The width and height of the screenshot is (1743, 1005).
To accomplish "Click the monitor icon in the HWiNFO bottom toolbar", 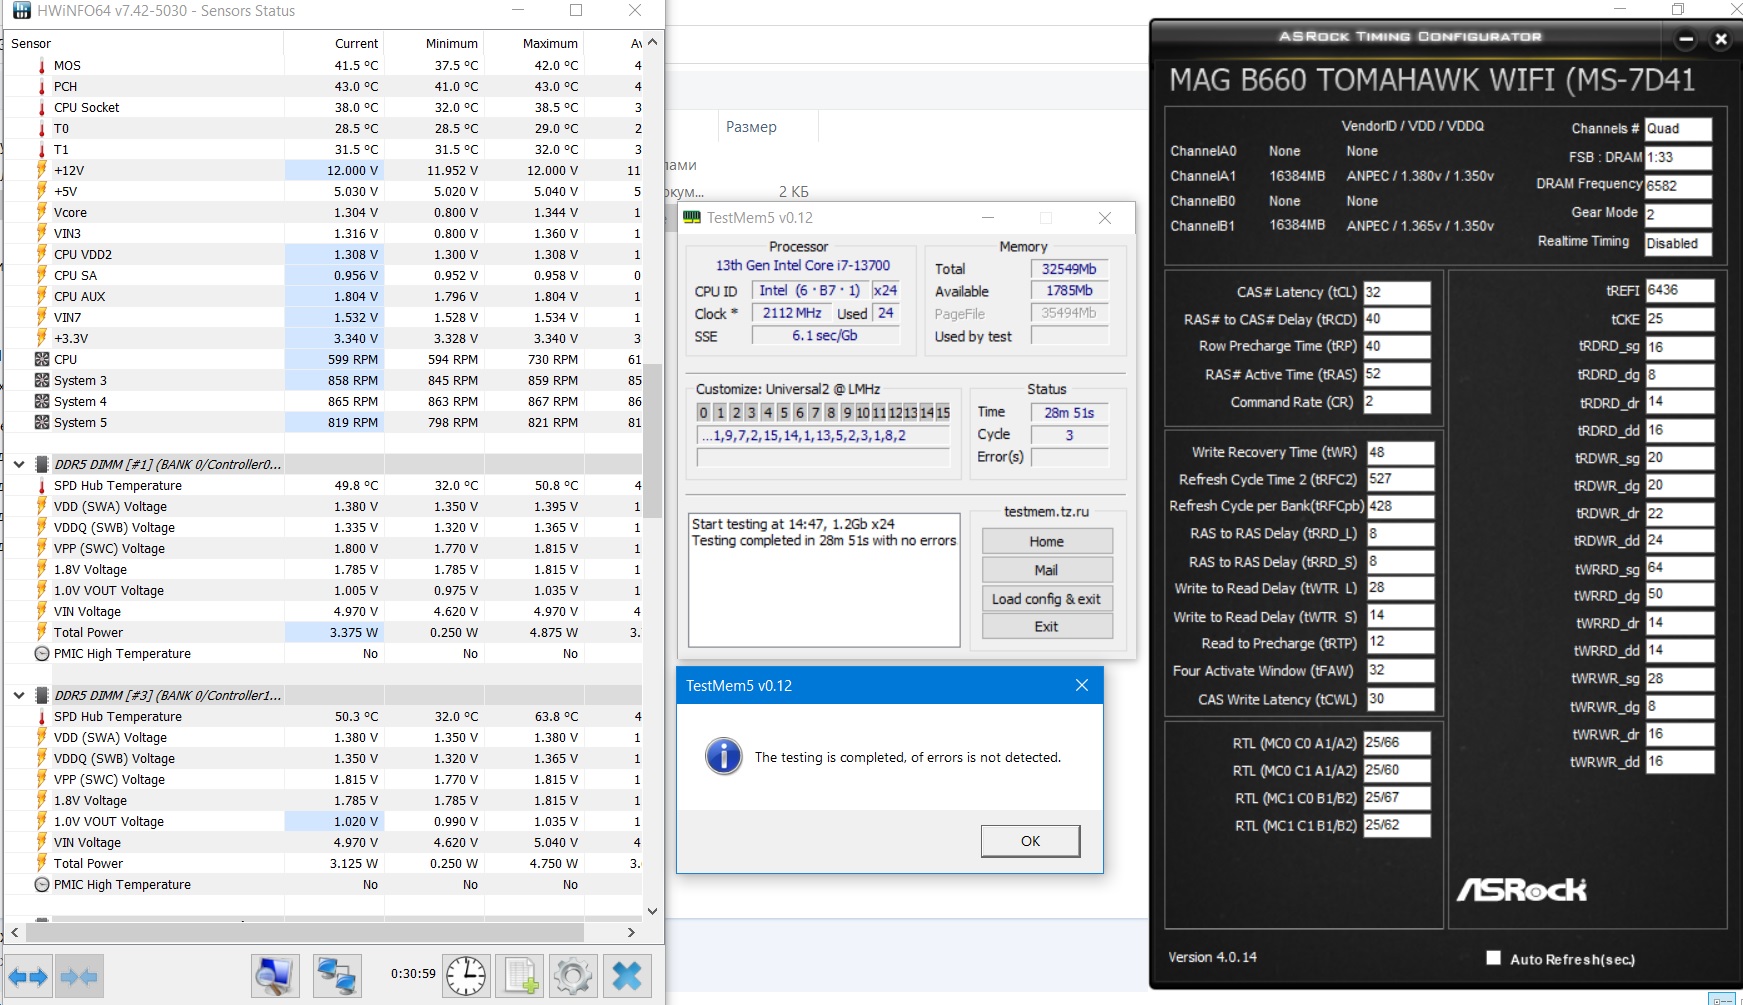I will tap(274, 976).
